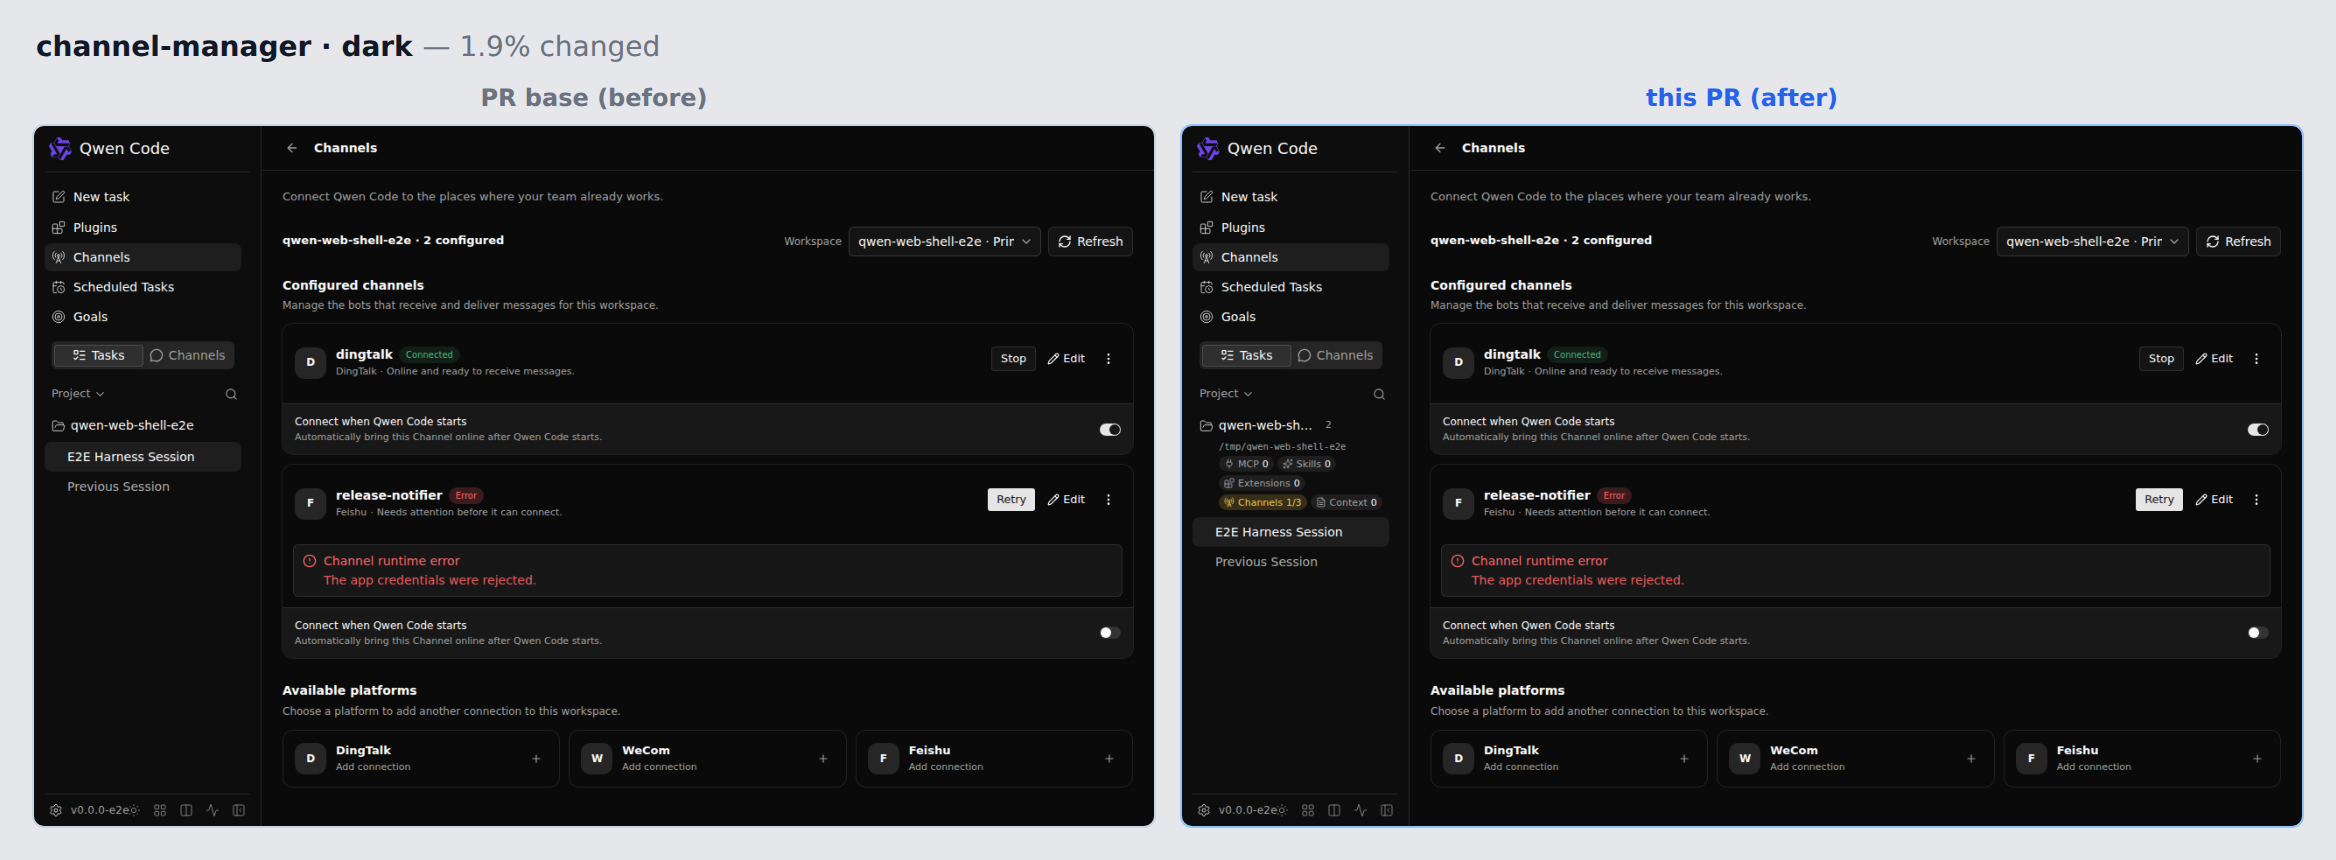The height and width of the screenshot is (860, 2336).
Task: Click the activity pulse icon in the after panel
Action: pyautogui.click(x=1360, y=810)
